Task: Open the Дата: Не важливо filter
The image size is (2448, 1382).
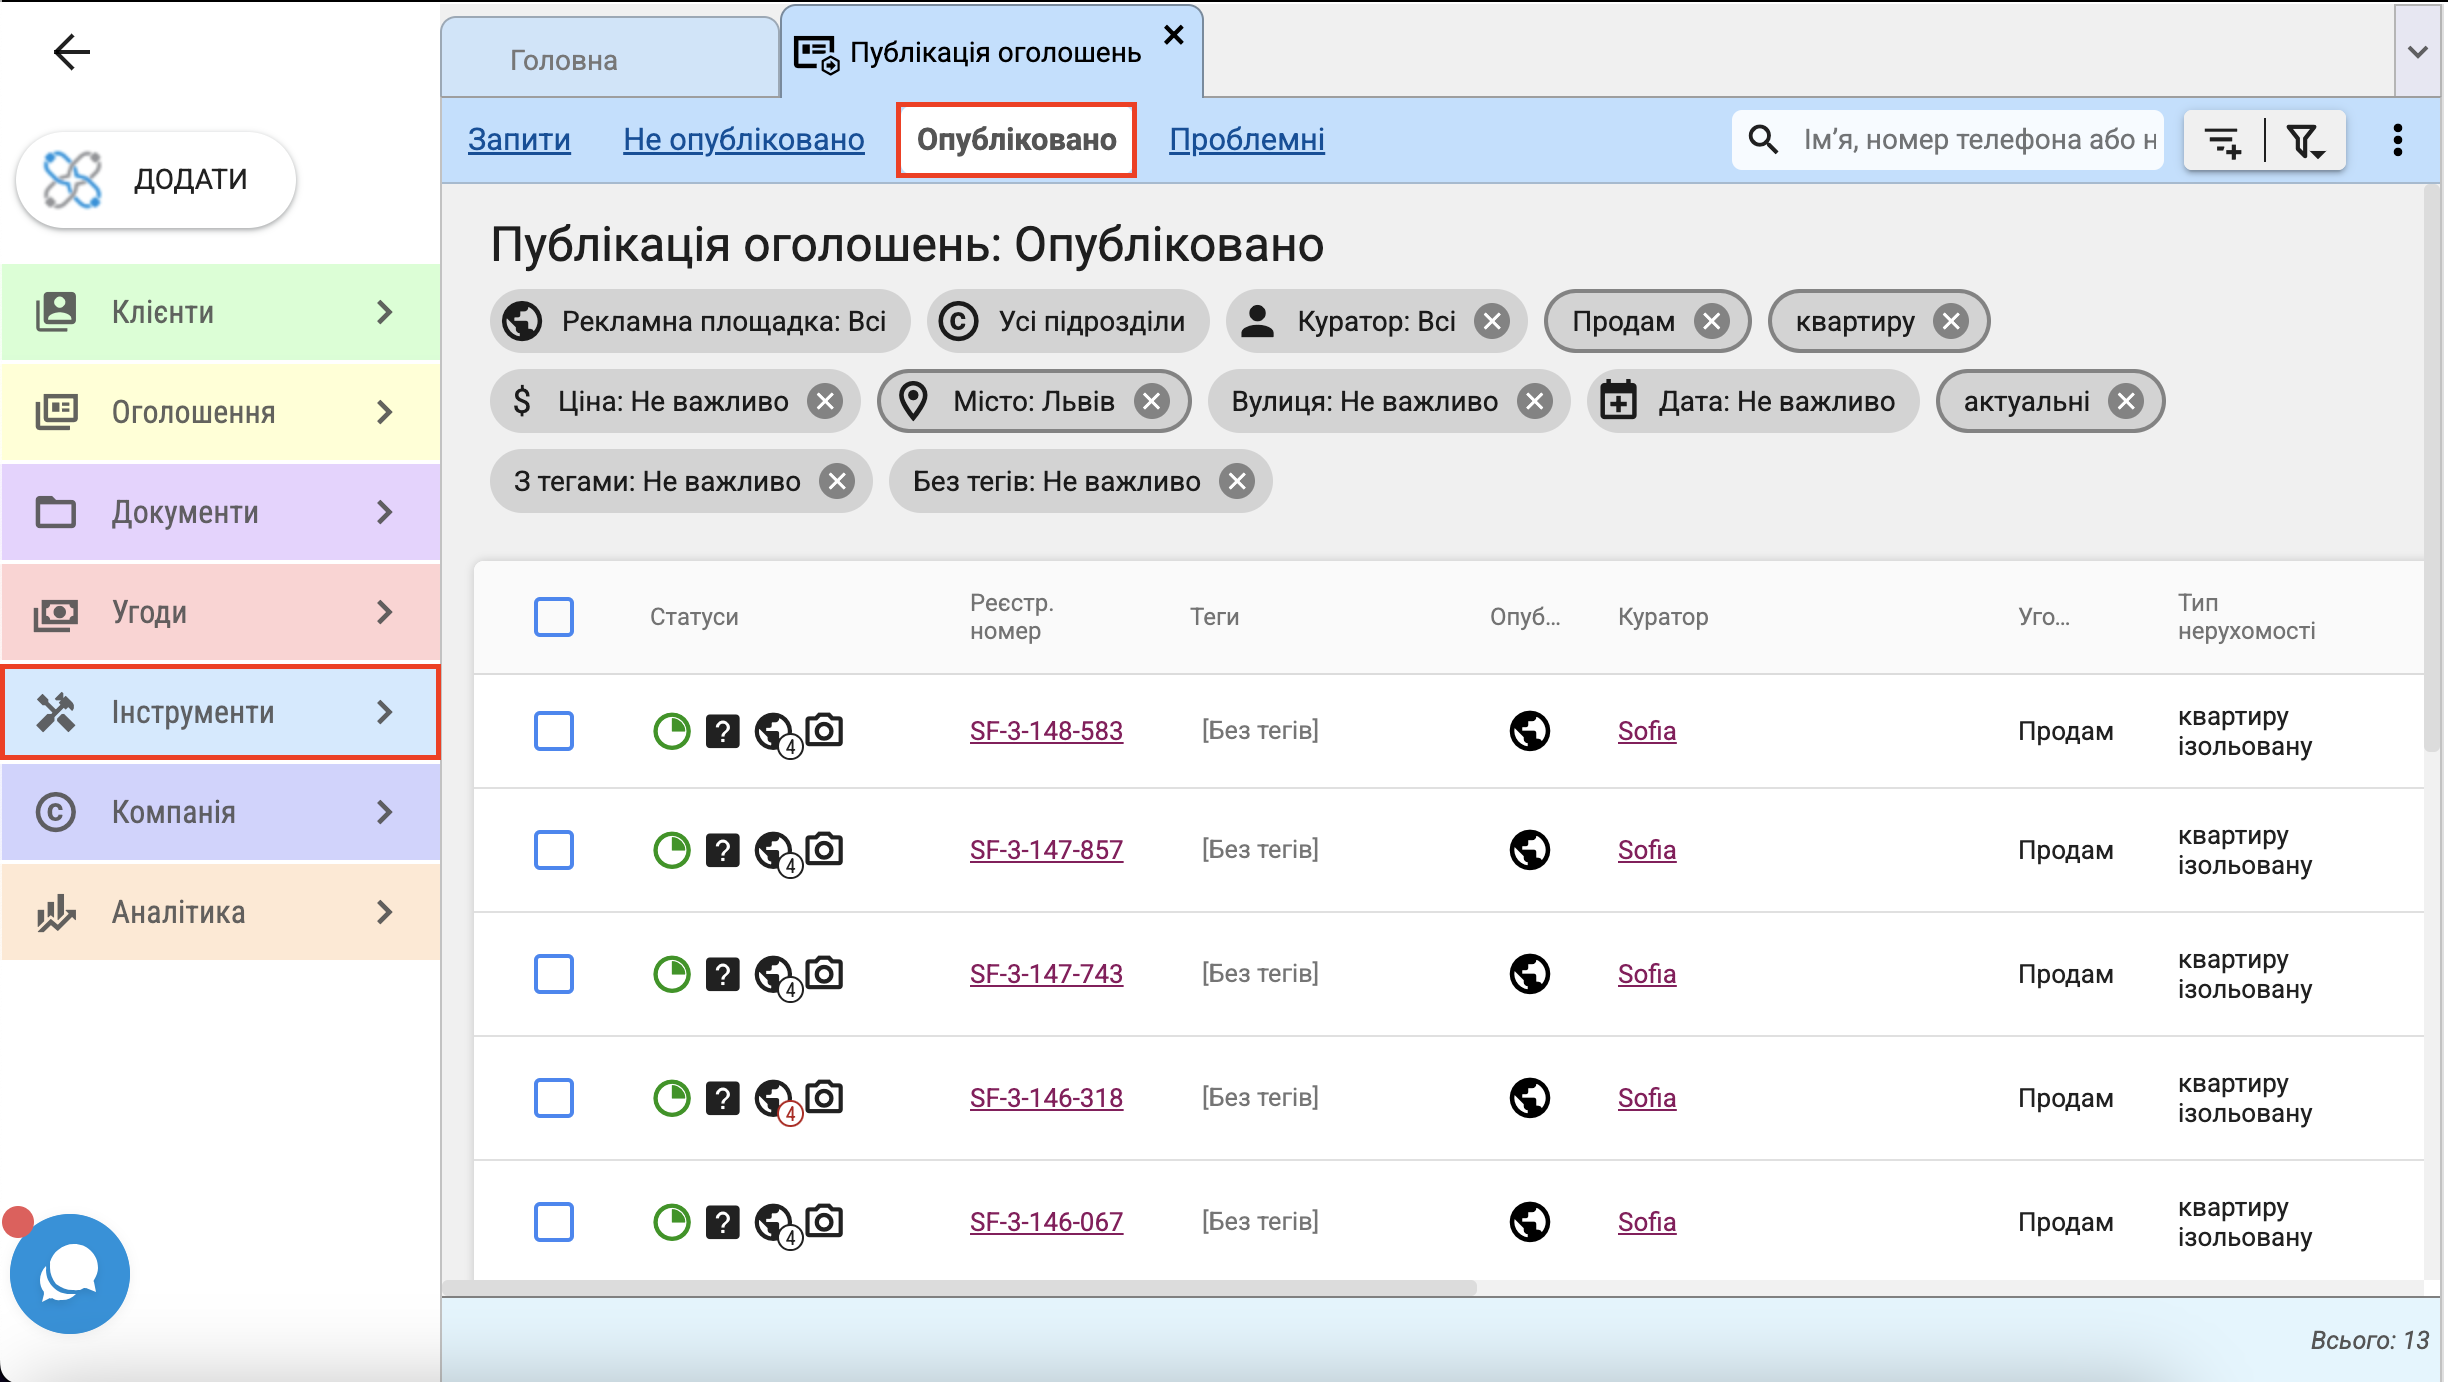Action: pos(1753,402)
